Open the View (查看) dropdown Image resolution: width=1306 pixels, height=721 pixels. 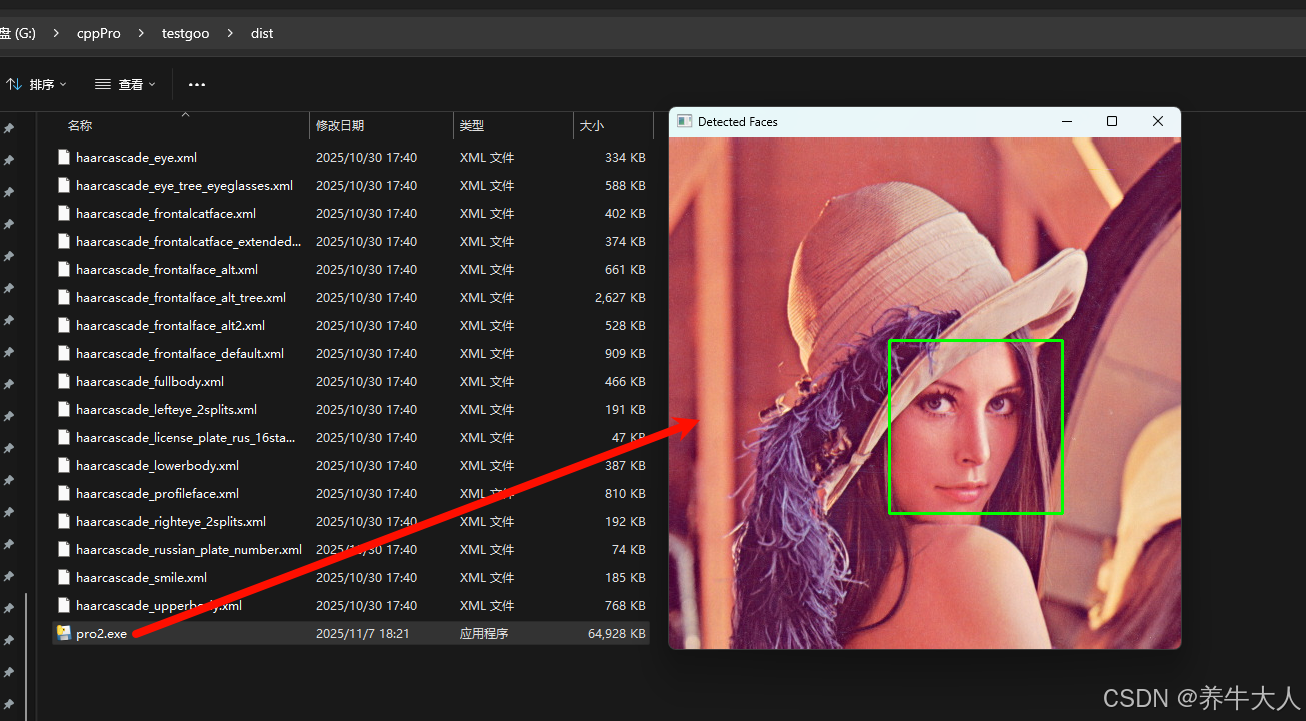126,85
